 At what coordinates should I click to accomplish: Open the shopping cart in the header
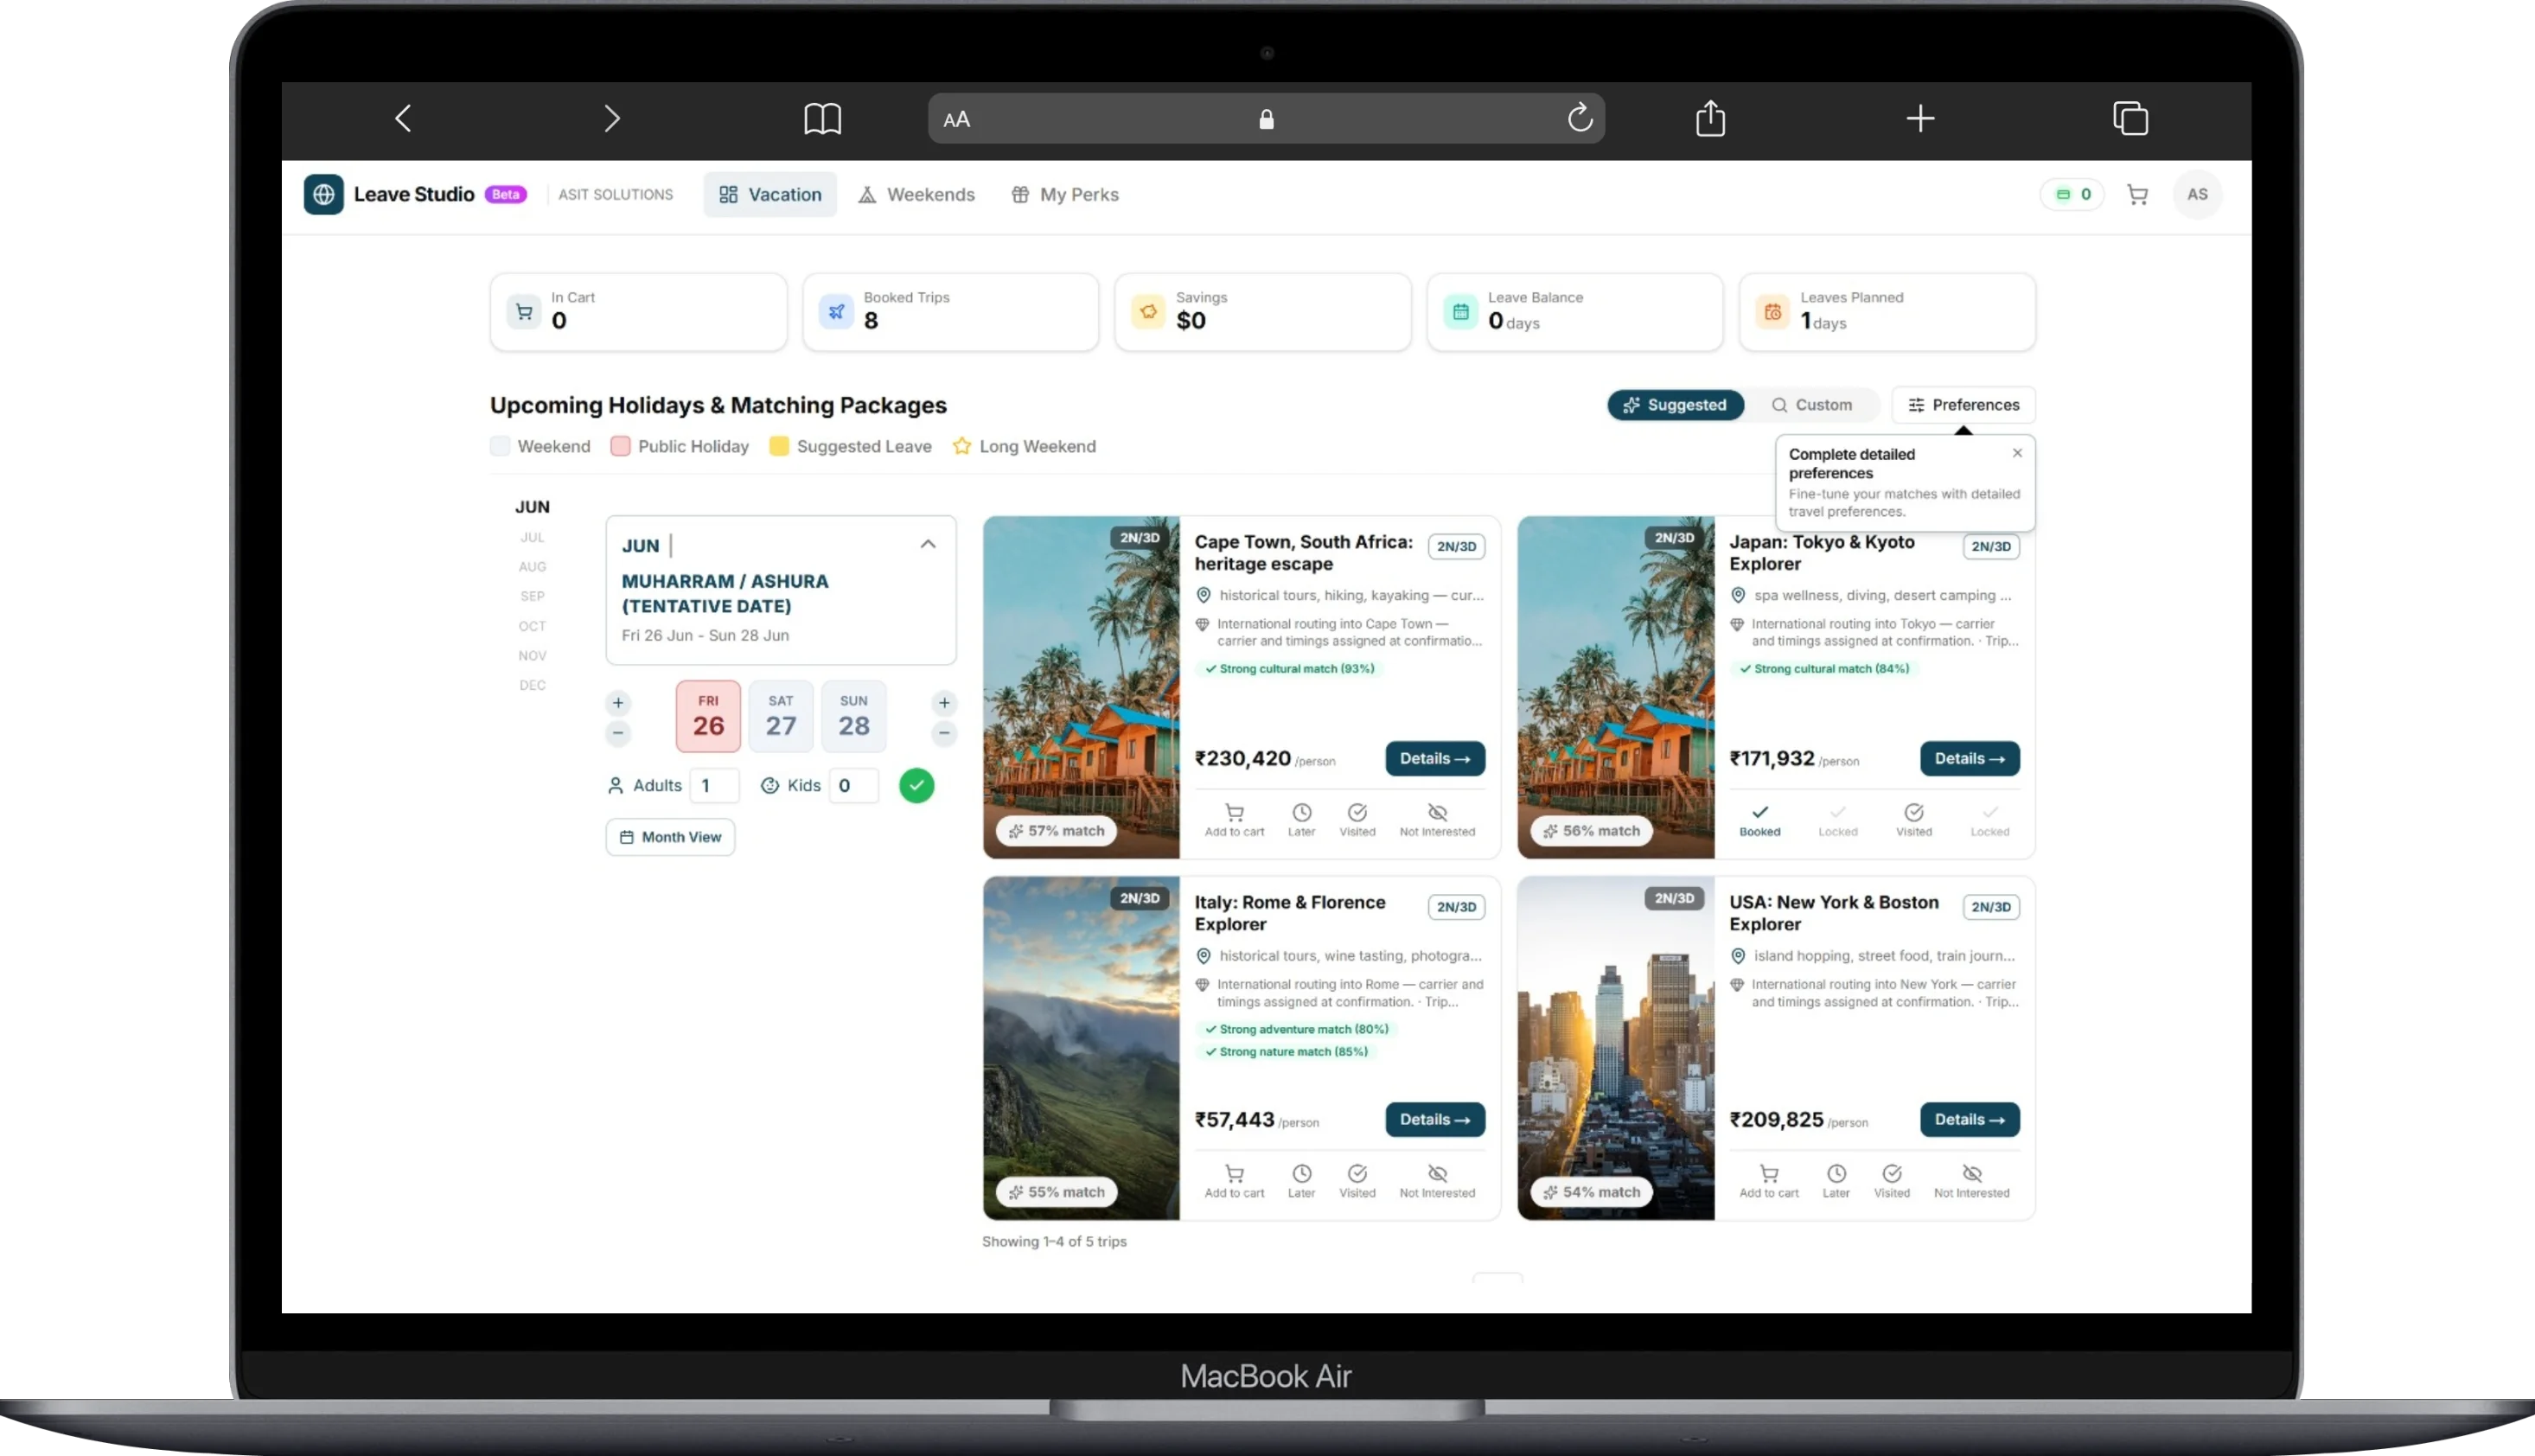point(2137,195)
